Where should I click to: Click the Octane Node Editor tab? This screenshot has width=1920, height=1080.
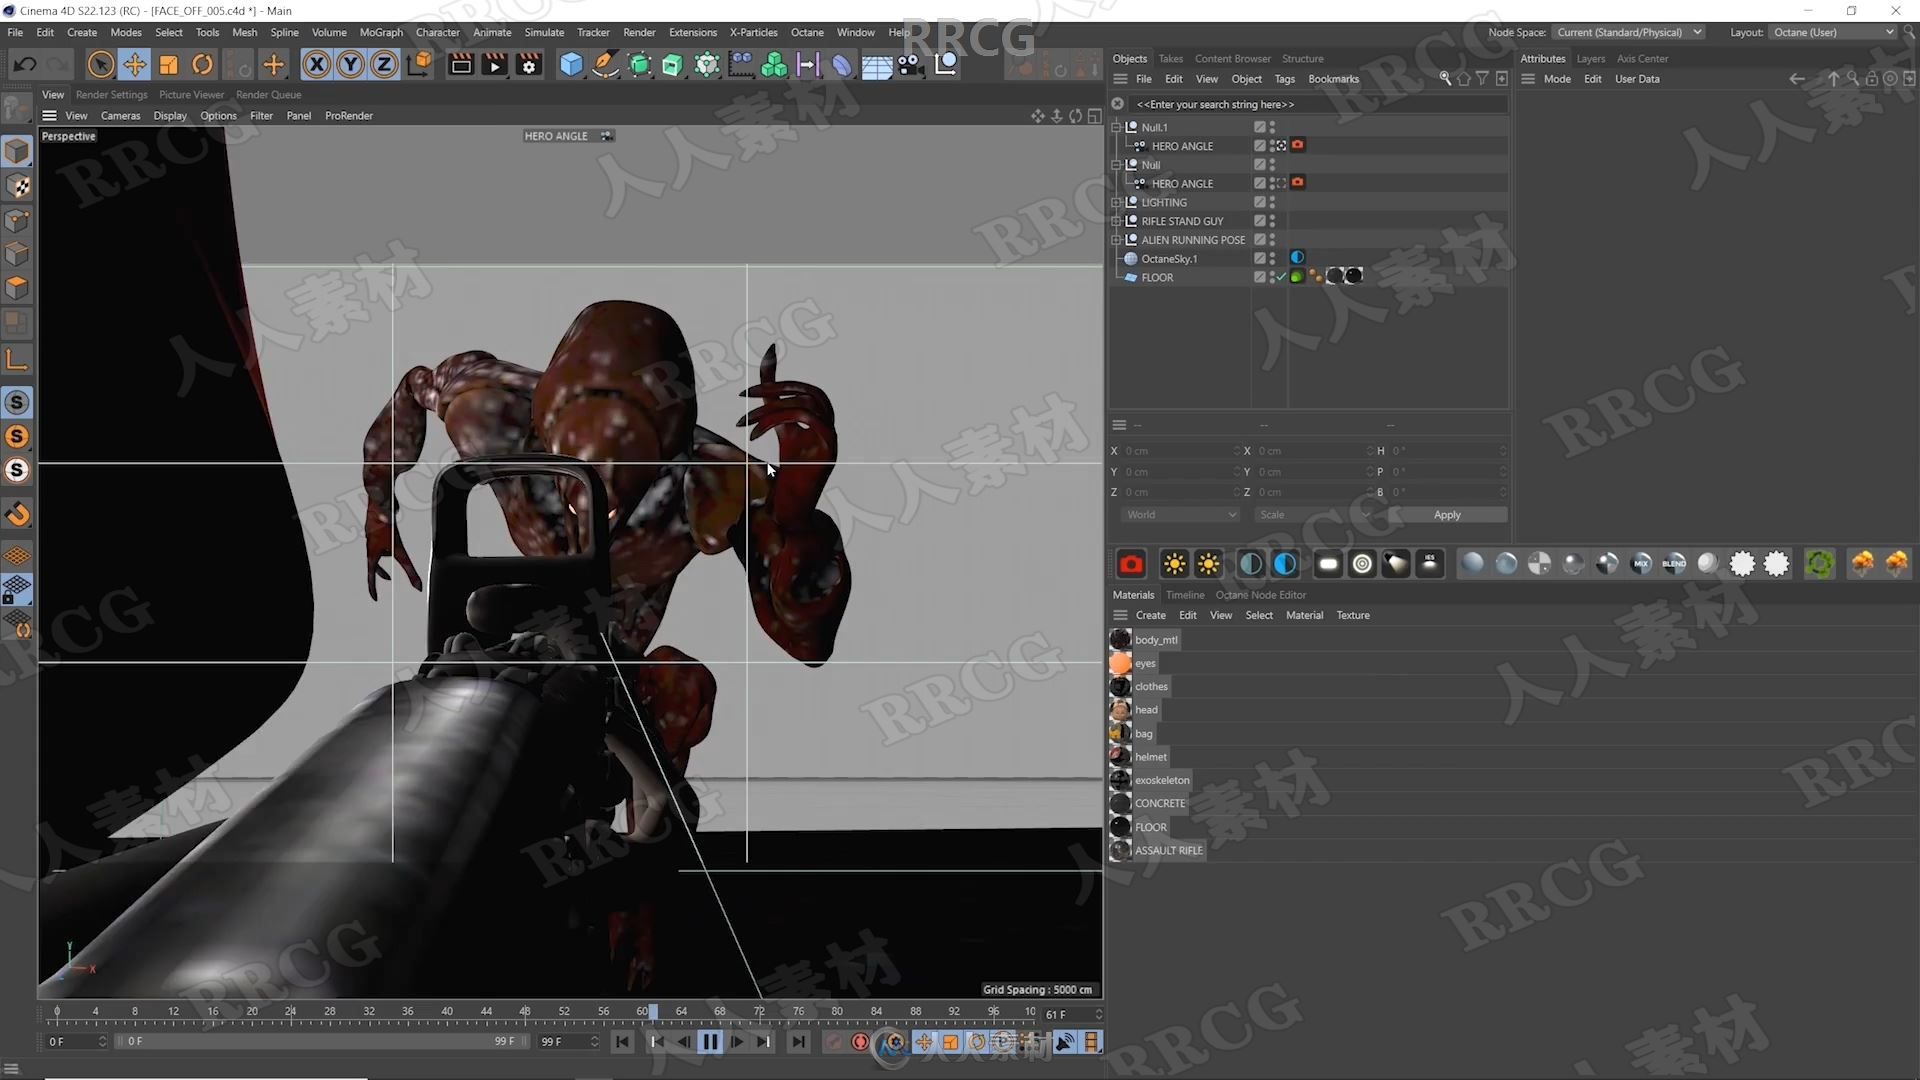pos(1259,593)
